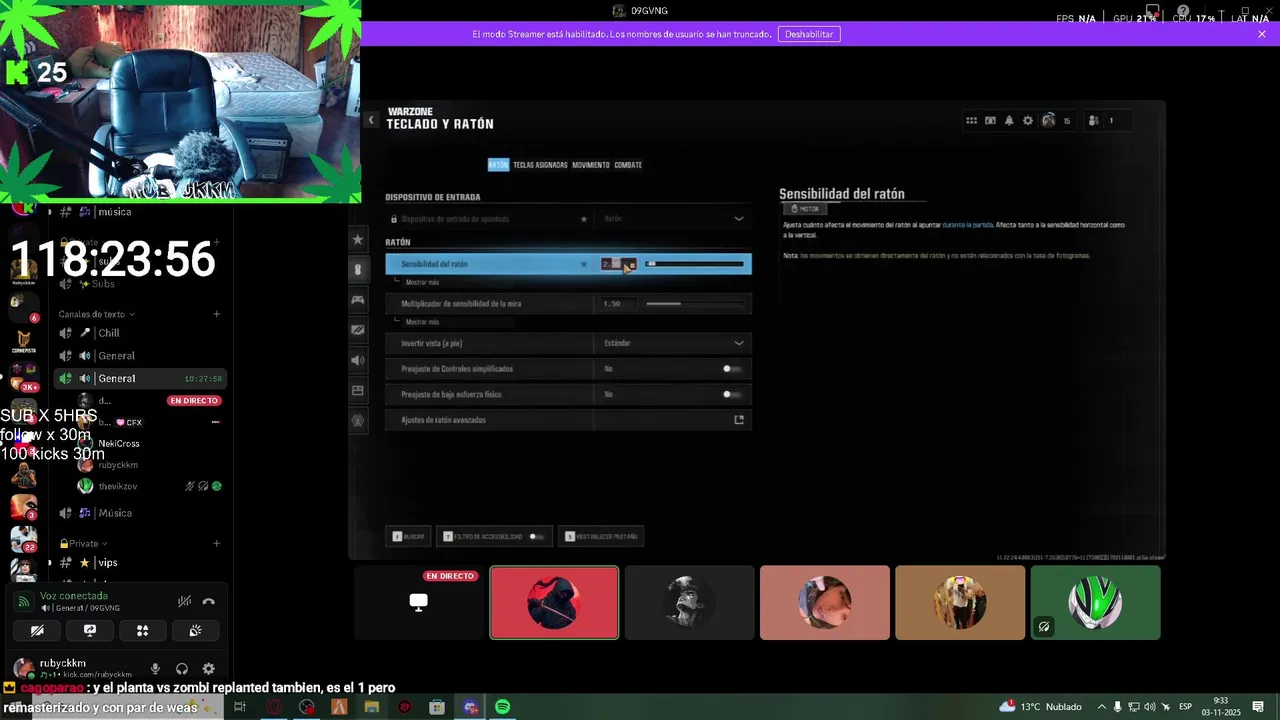The width and height of the screenshot is (1280, 720).
Task: Expand Mostrar más under Sensibilidad del ratón
Action: [422, 282]
